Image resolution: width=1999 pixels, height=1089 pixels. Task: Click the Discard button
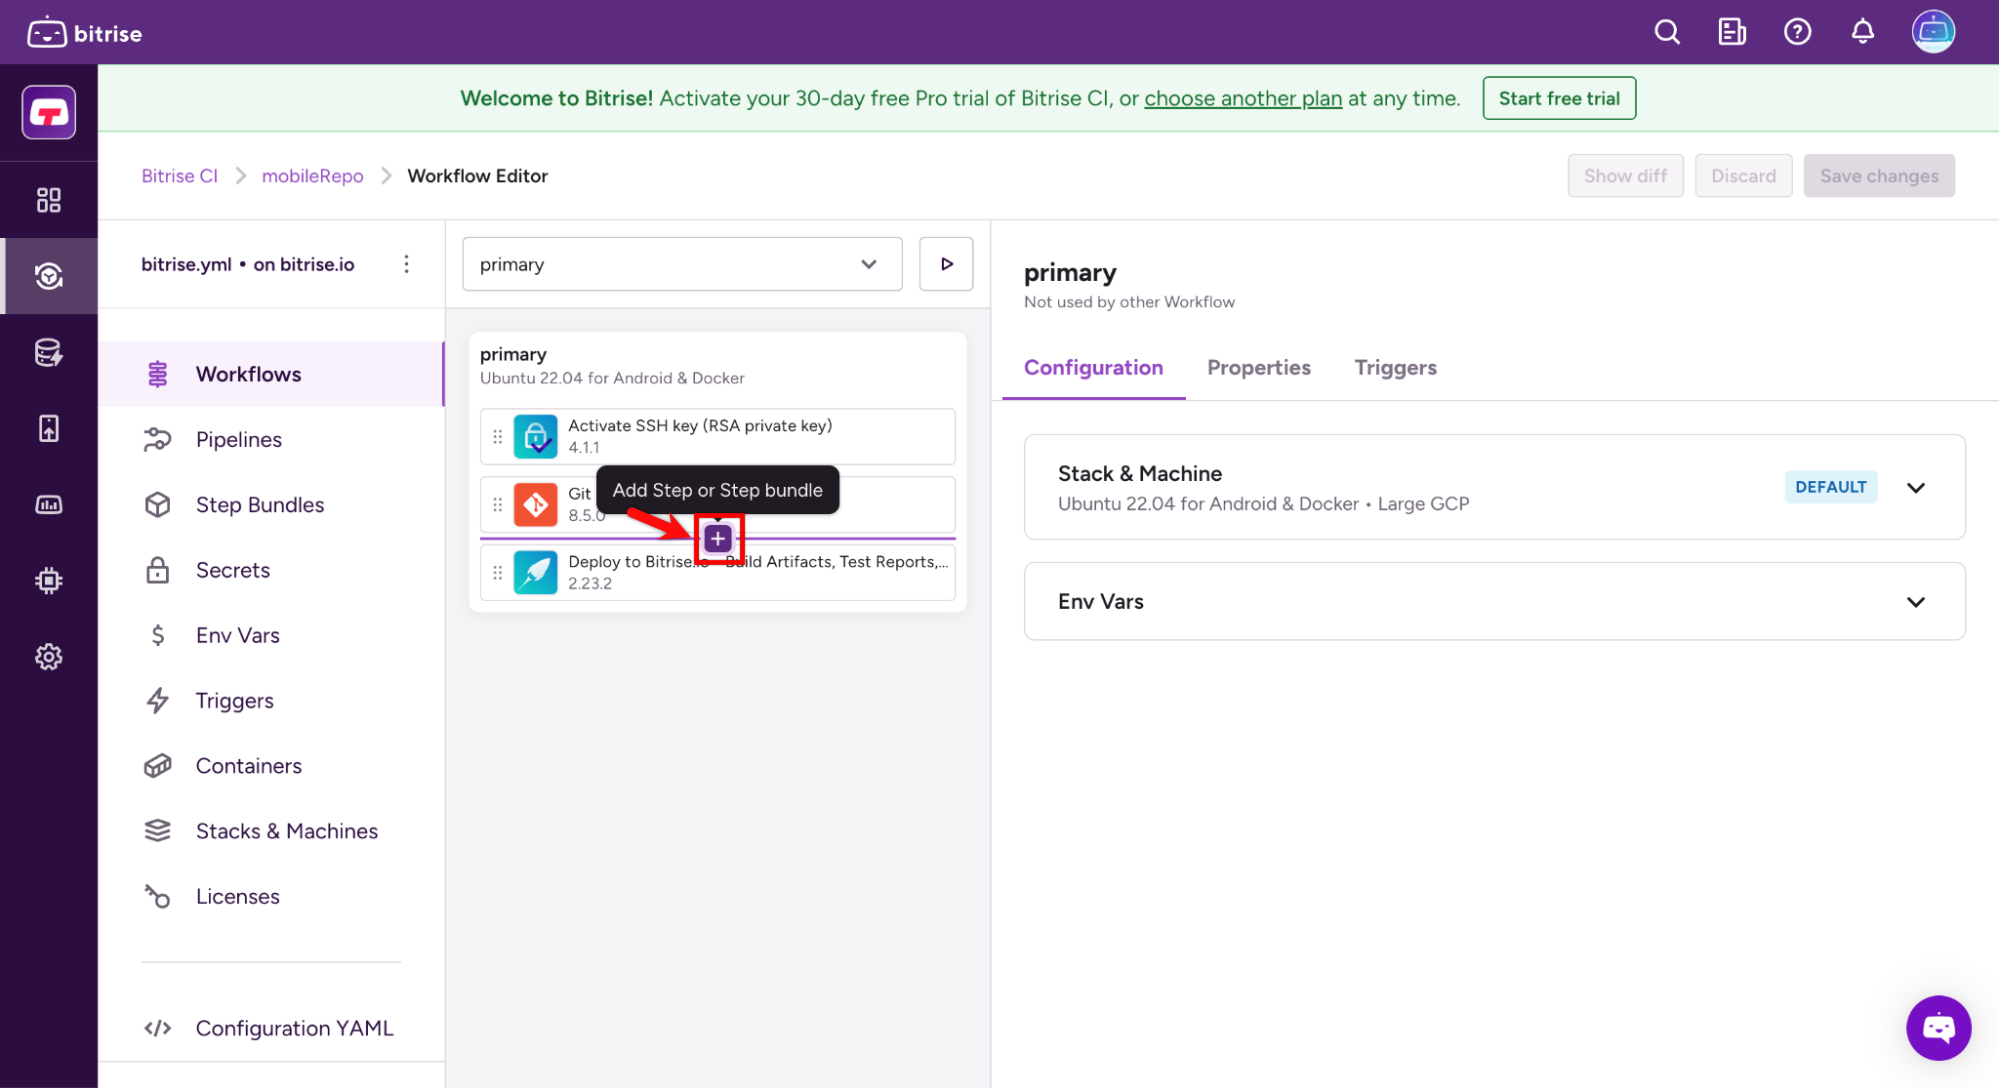[x=1743, y=176]
